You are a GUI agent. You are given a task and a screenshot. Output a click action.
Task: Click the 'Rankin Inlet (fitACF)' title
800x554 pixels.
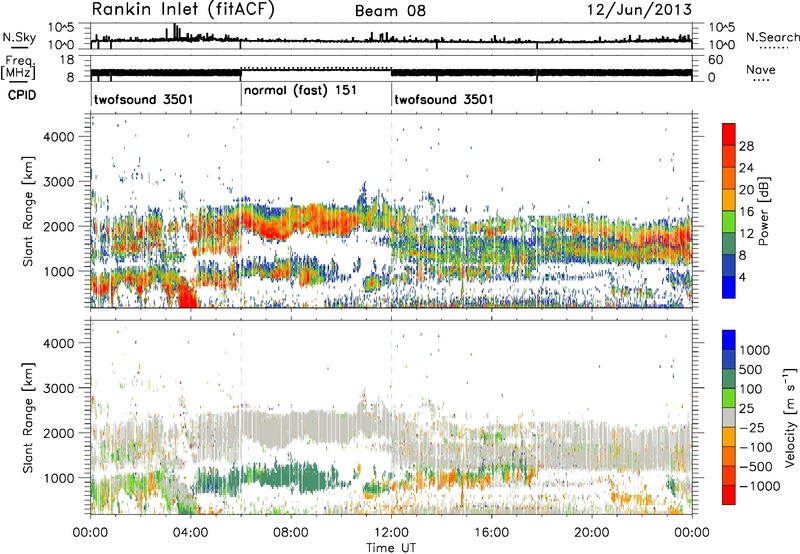pos(183,10)
